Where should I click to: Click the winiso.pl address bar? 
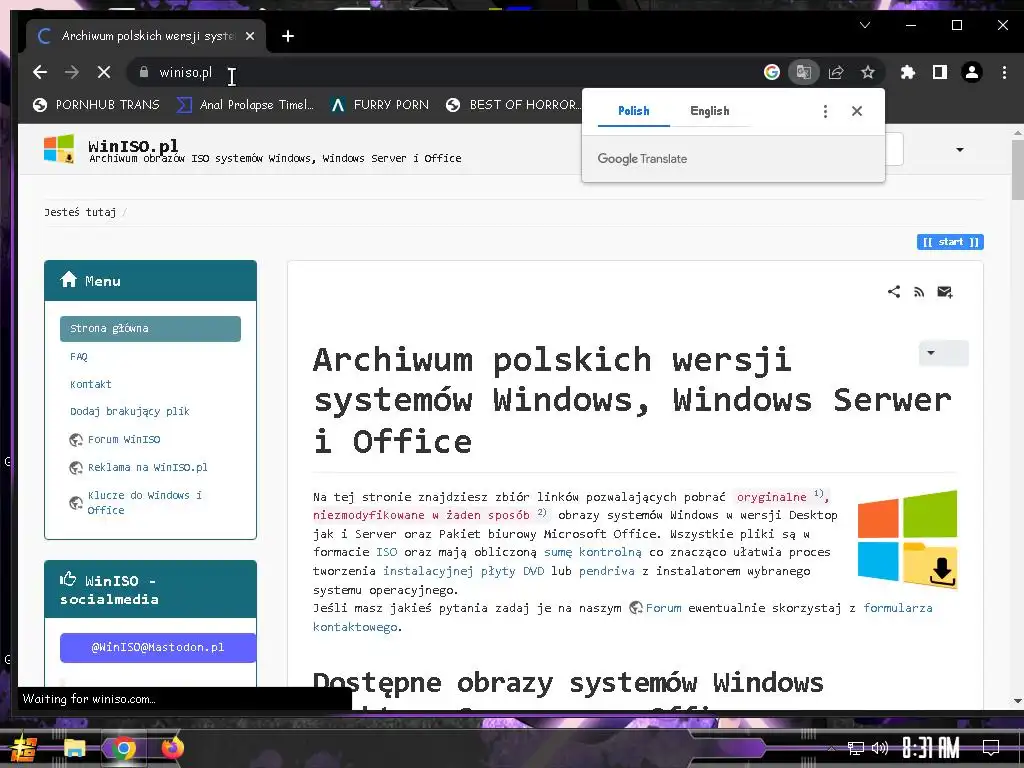[x=444, y=72]
